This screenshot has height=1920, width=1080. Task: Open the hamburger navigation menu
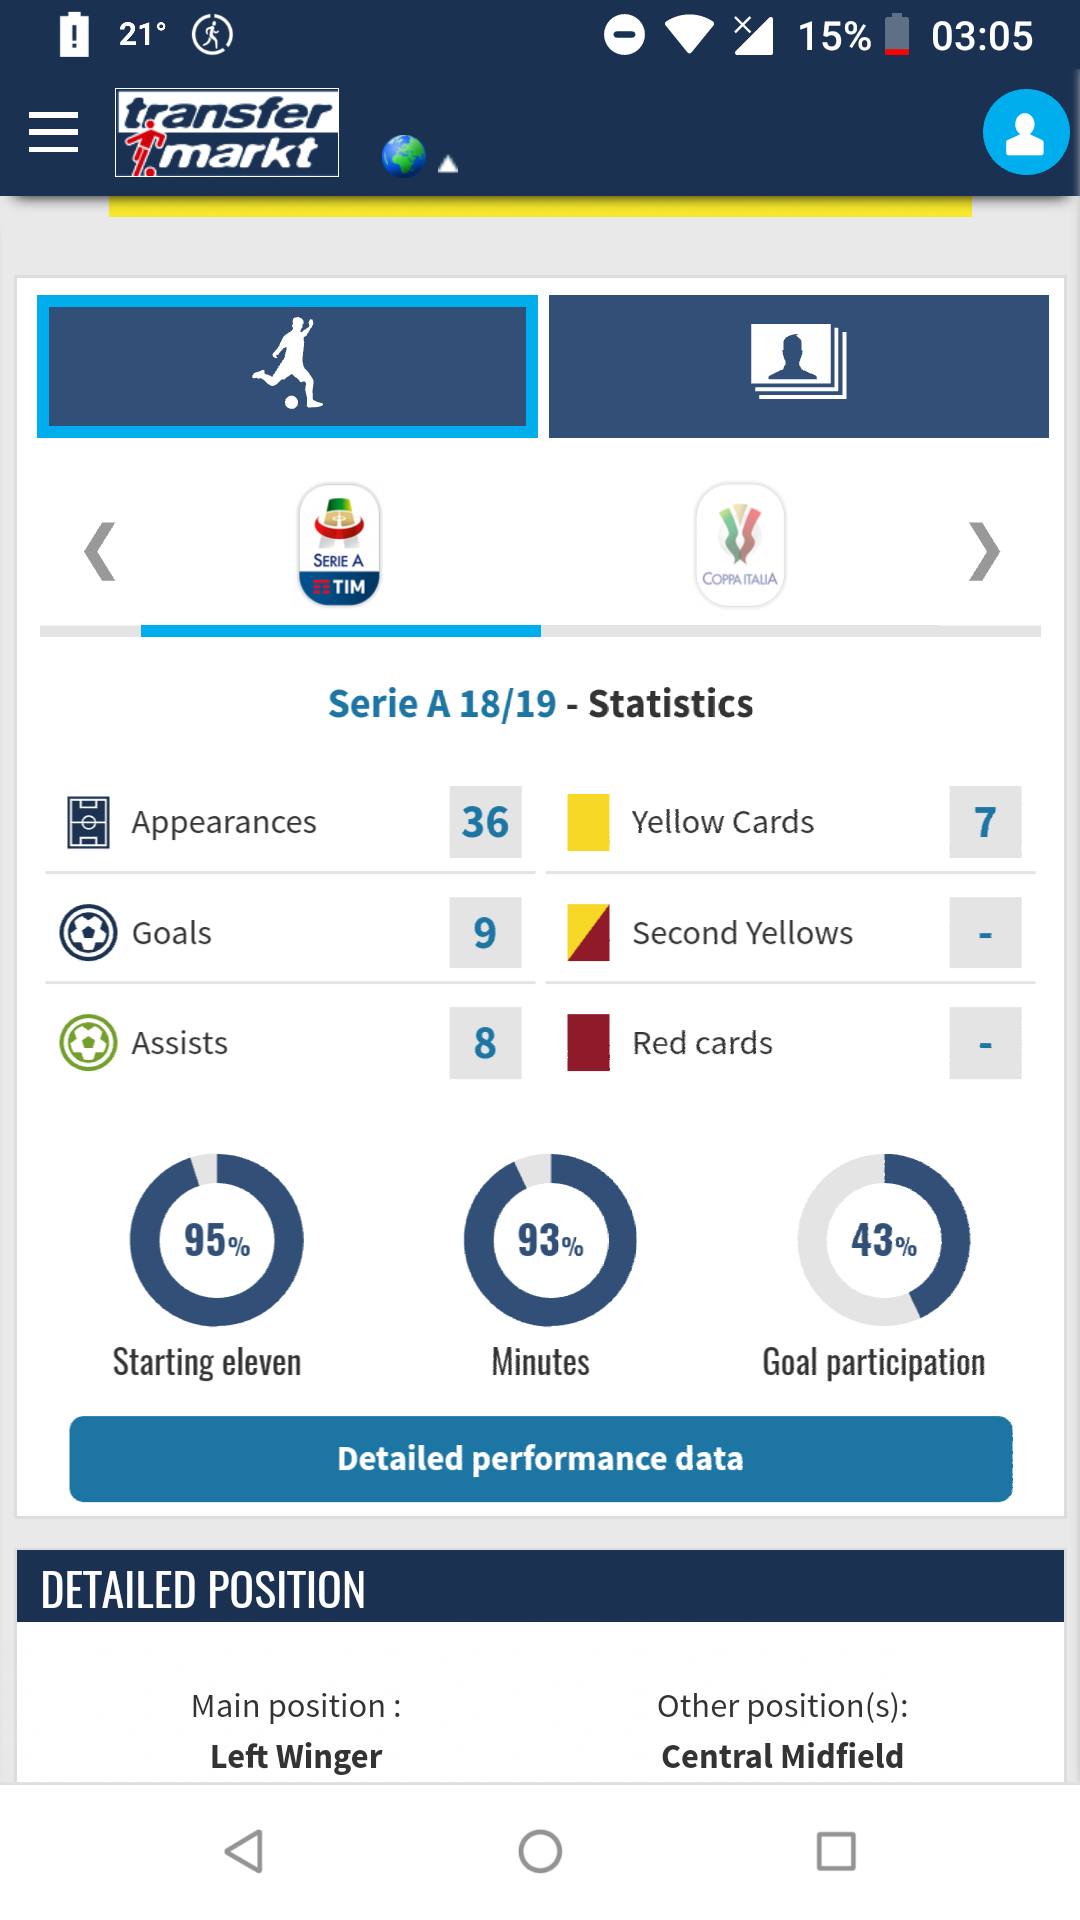(x=54, y=133)
